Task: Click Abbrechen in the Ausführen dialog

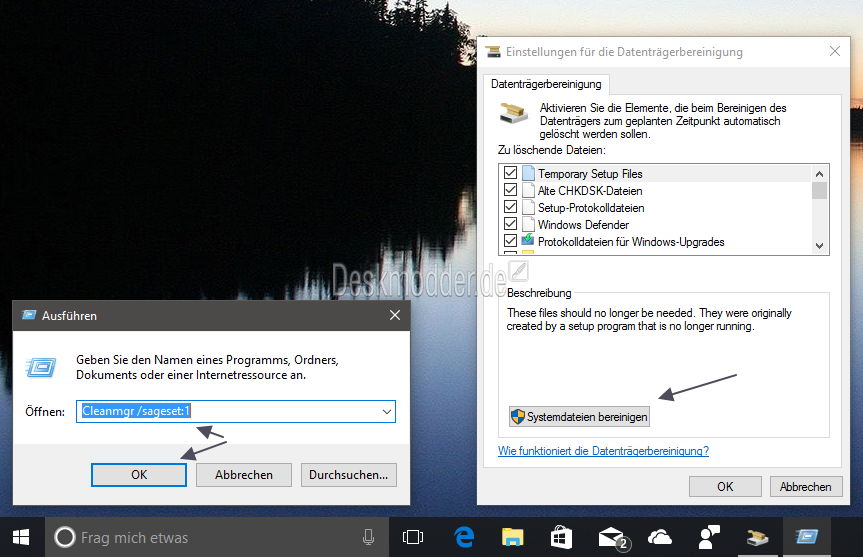Action: [244, 474]
